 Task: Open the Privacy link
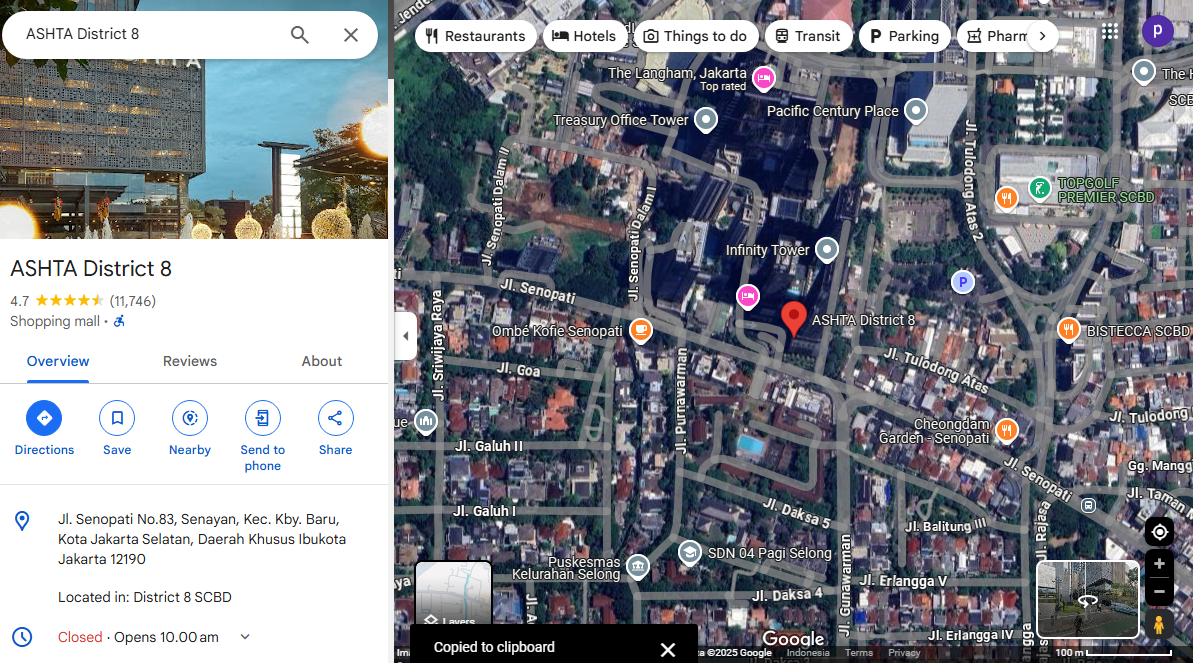click(904, 652)
